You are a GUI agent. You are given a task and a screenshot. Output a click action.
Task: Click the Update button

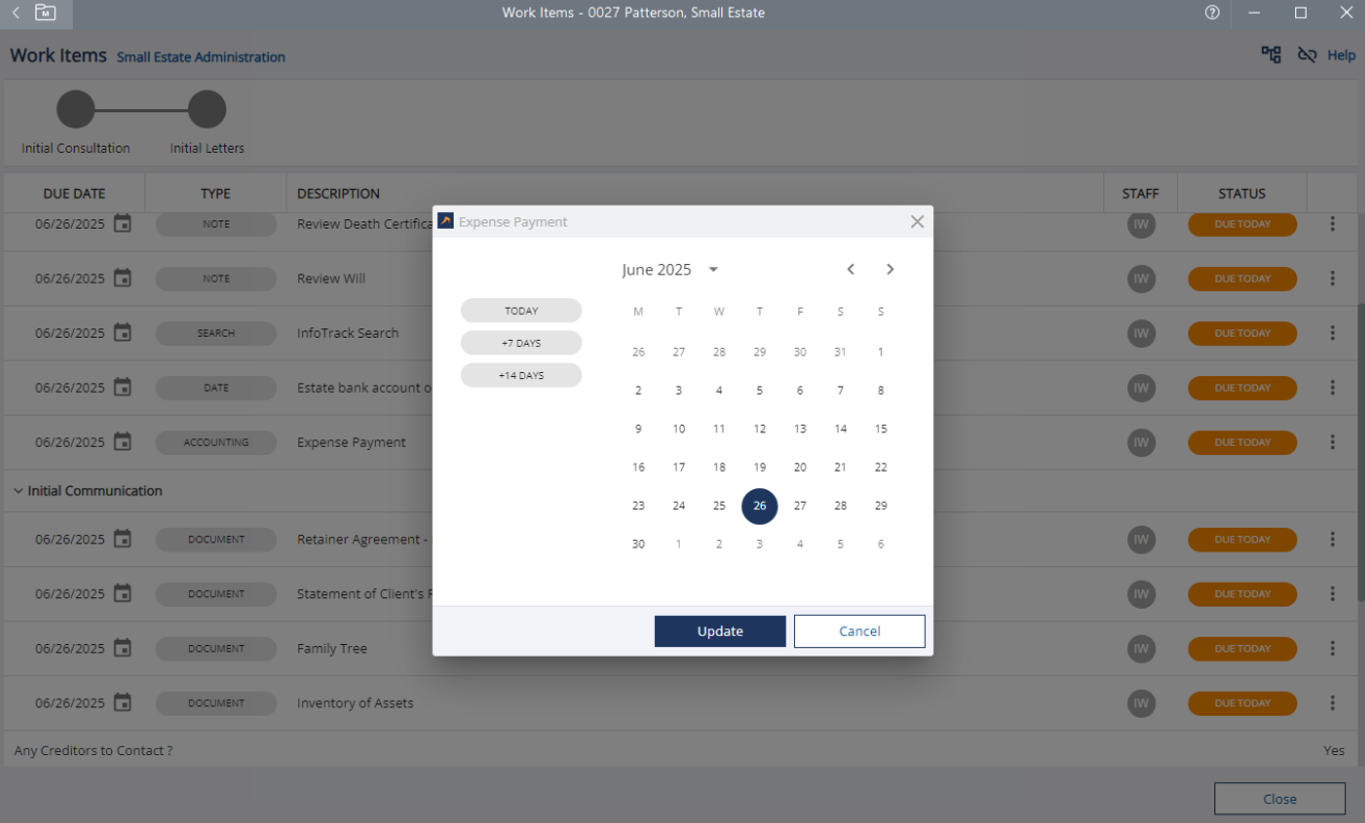(720, 631)
